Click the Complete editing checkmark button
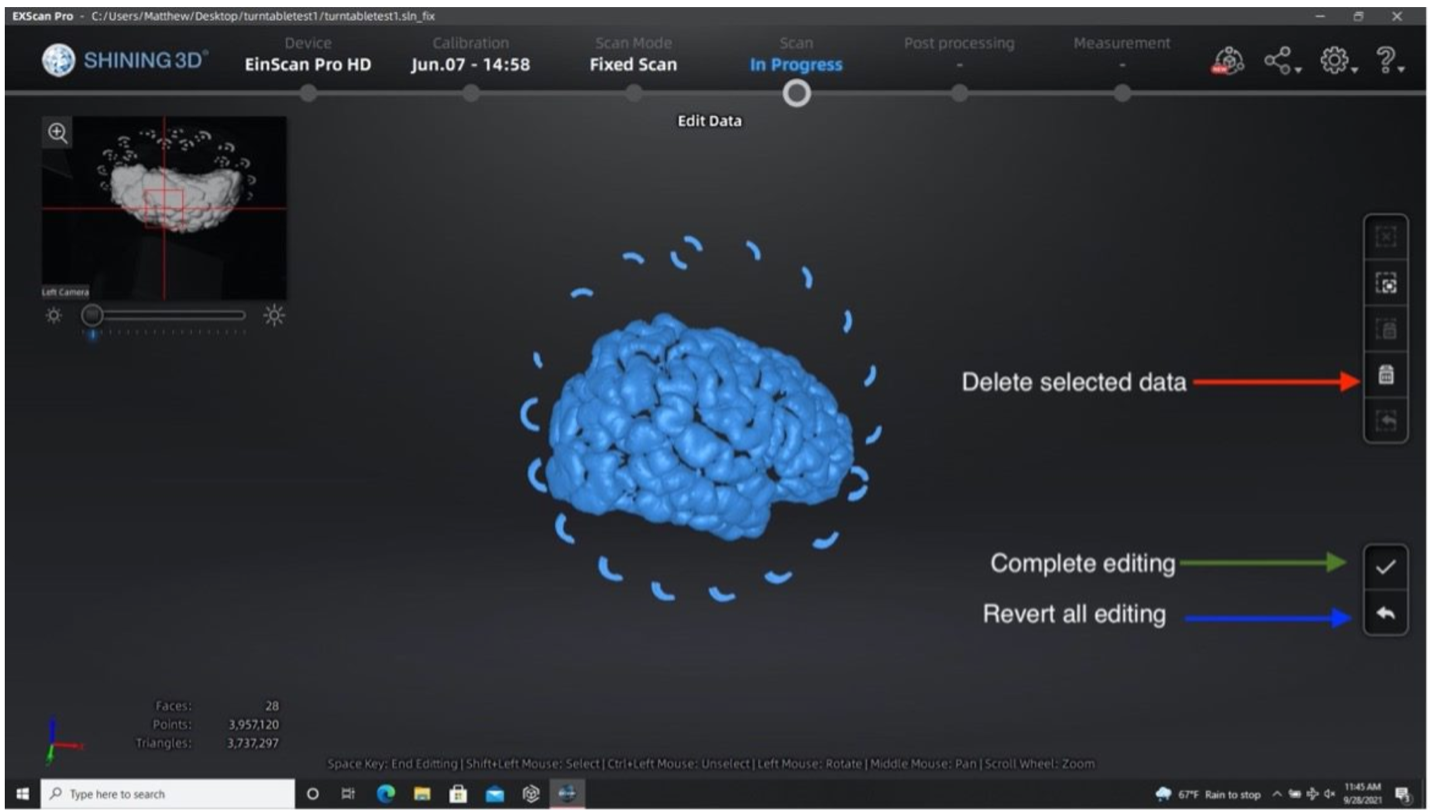The height and width of the screenshot is (812, 1430). 1385,567
